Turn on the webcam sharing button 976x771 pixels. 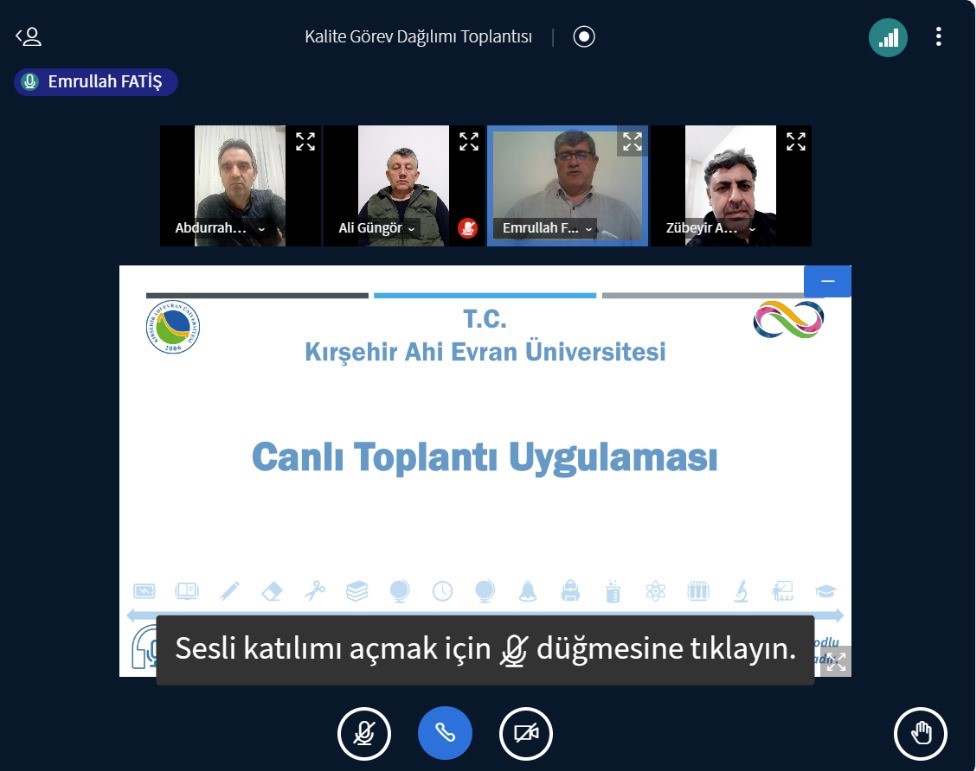point(526,734)
